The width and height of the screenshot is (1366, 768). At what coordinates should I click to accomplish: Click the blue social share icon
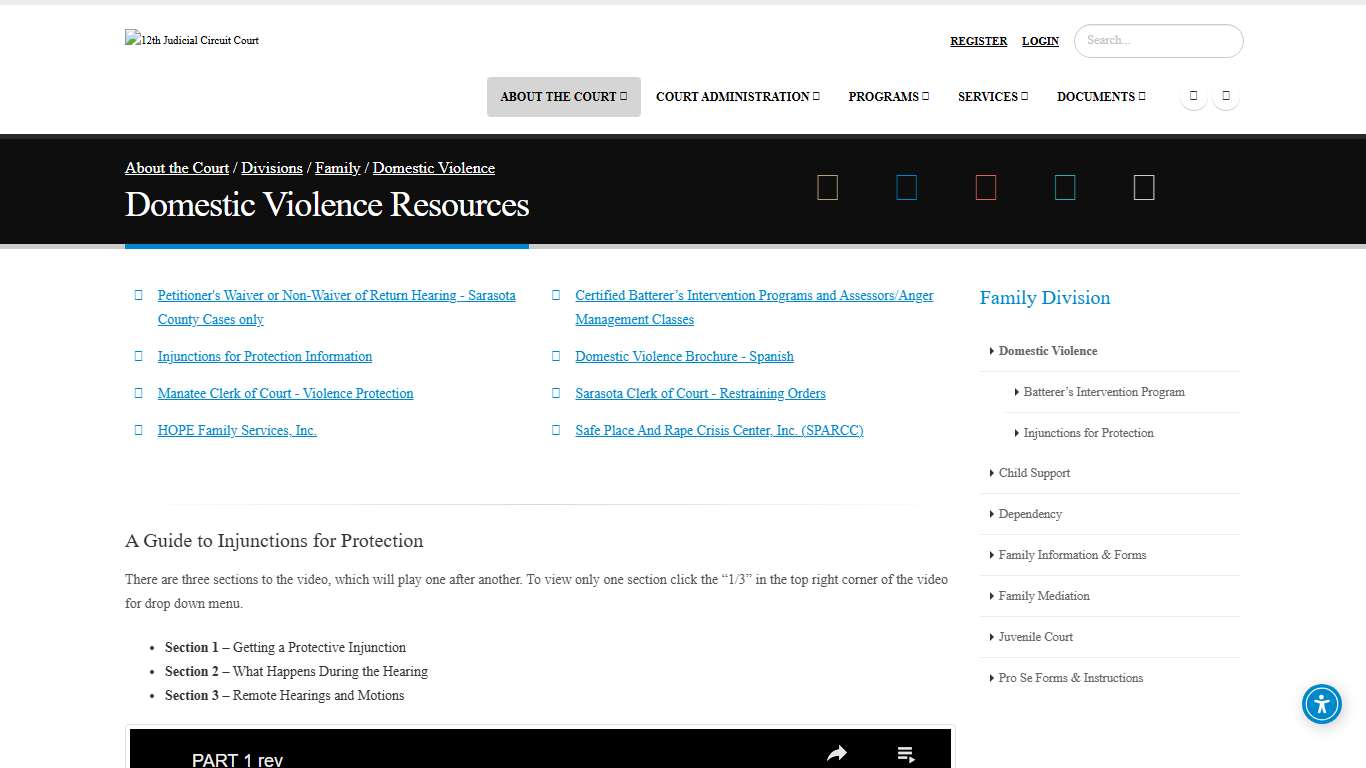(x=906, y=187)
